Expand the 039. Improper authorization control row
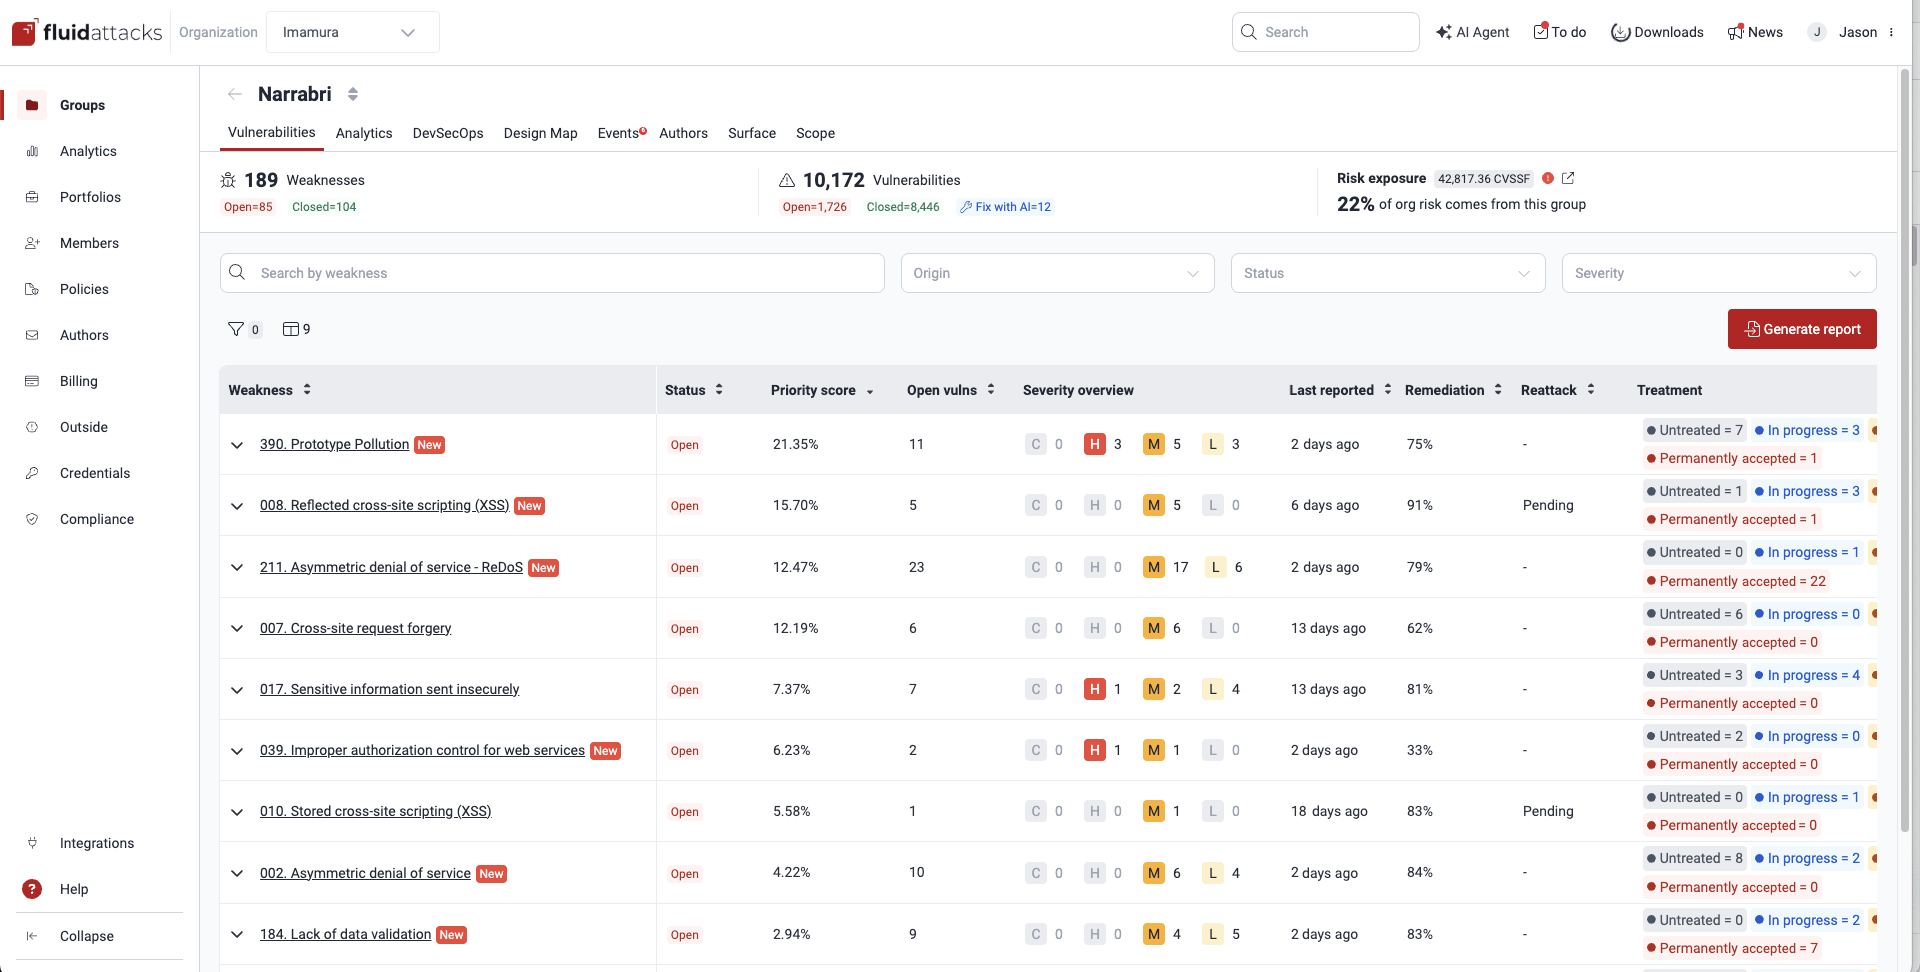The width and height of the screenshot is (1920, 972). pyautogui.click(x=237, y=751)
